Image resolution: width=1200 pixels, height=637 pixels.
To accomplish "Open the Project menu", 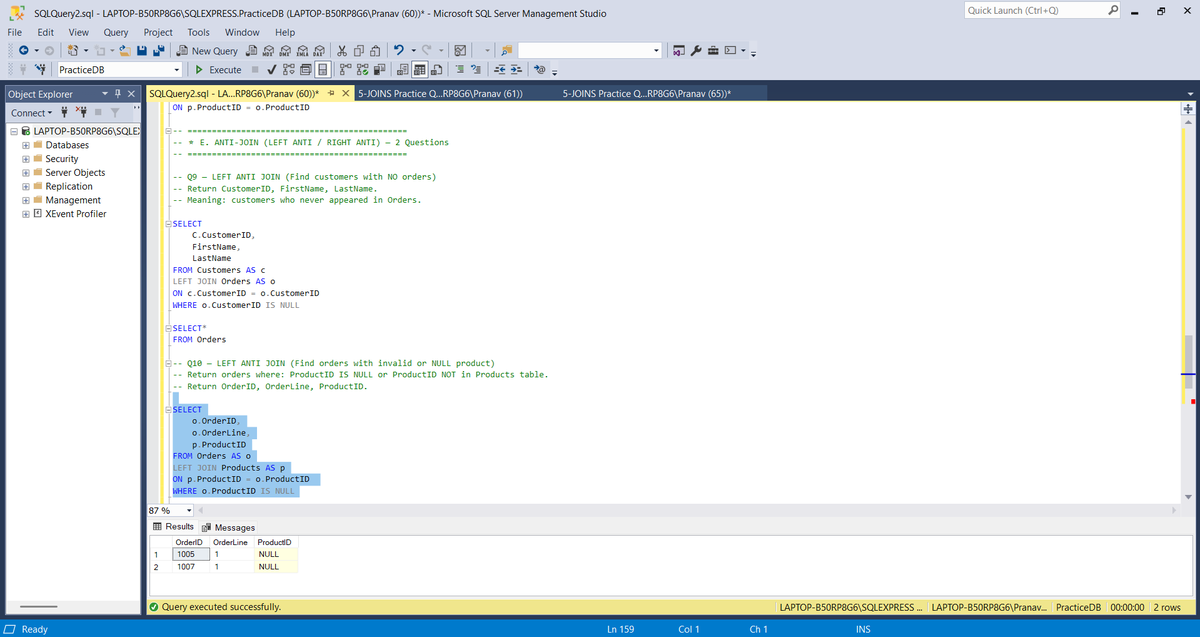I will (x=158, y=32).
